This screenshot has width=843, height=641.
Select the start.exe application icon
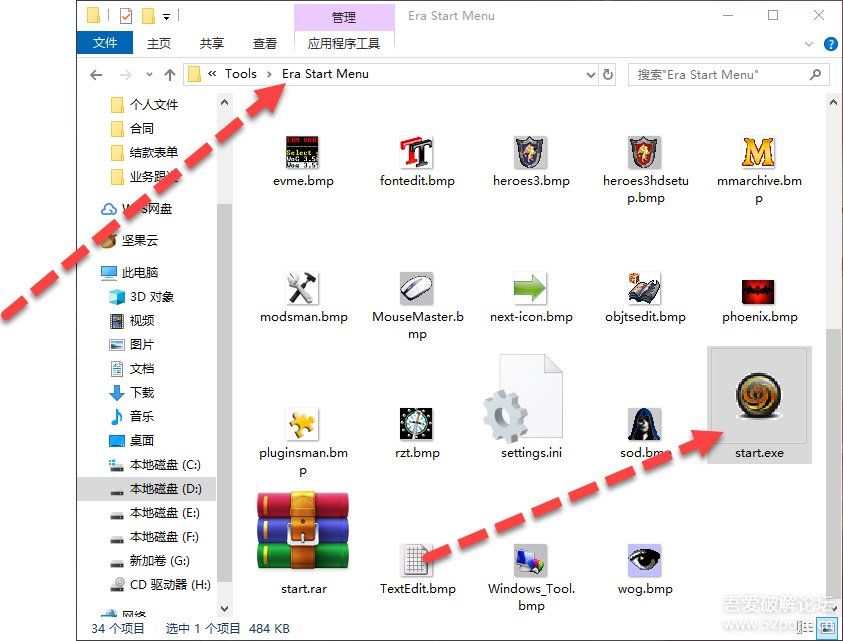pyautogui.click(x=759, y=399)
